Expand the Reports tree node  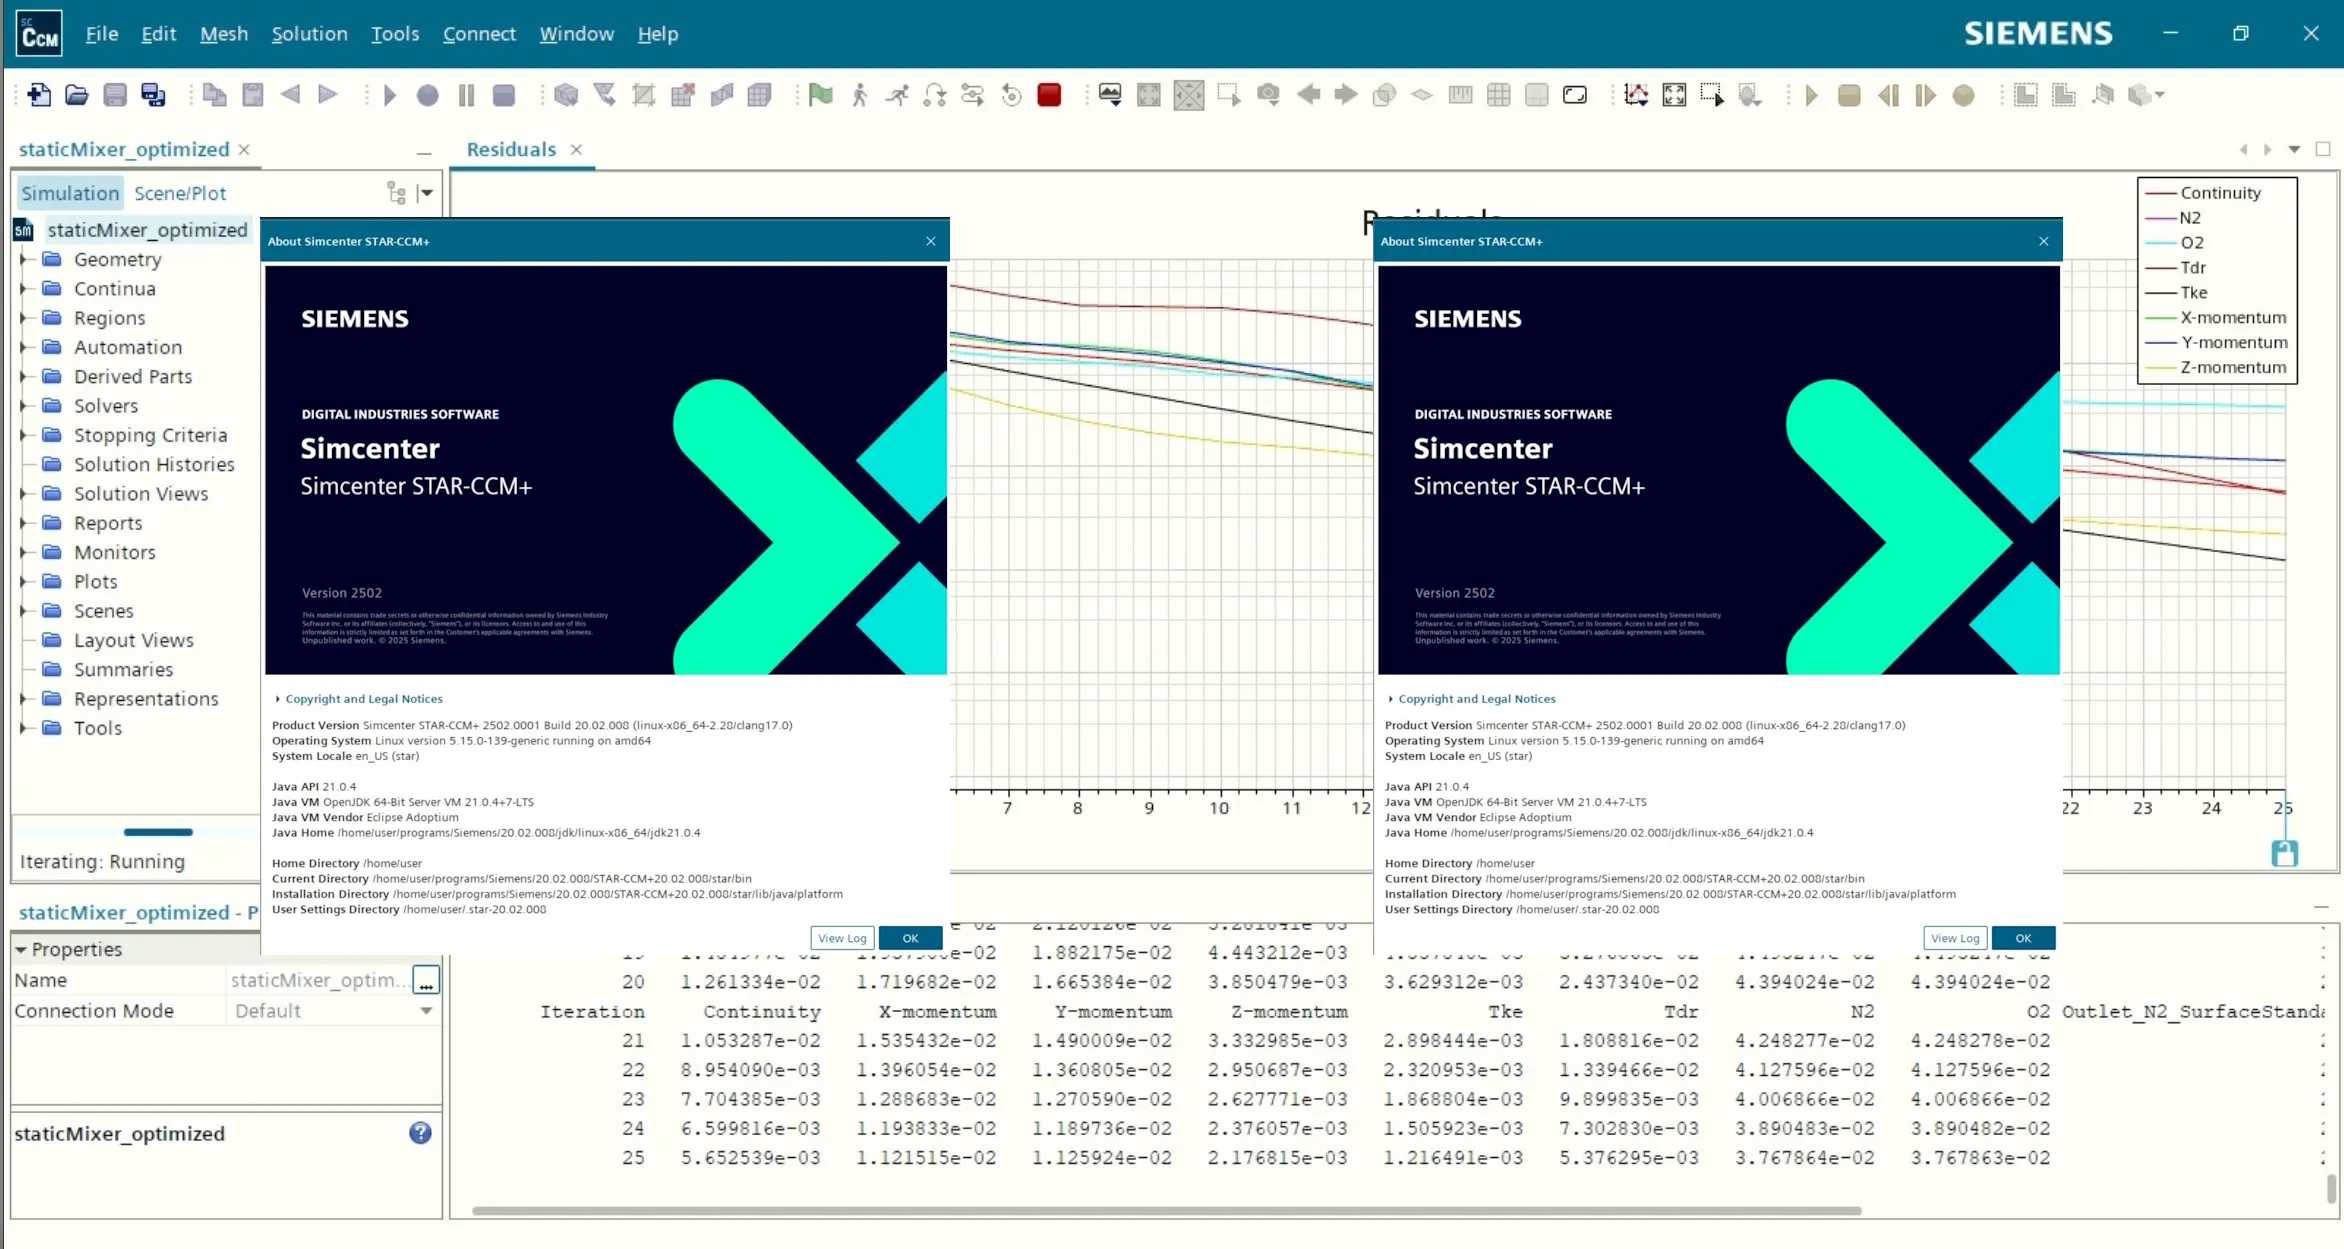tap(23, 523)
